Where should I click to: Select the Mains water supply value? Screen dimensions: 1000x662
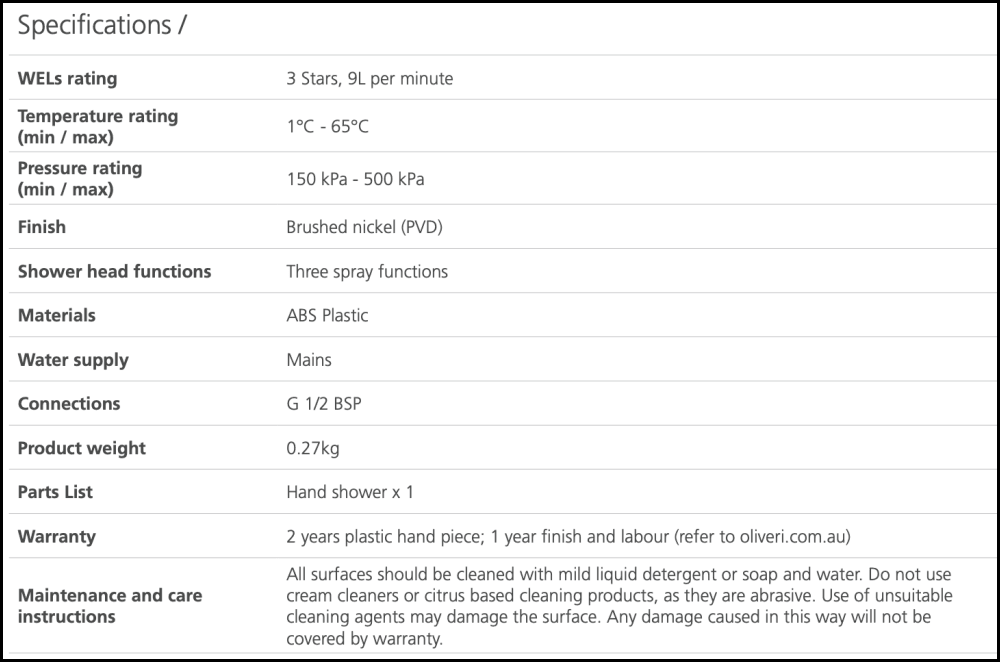pyautogui.click(x=309, y=359)
